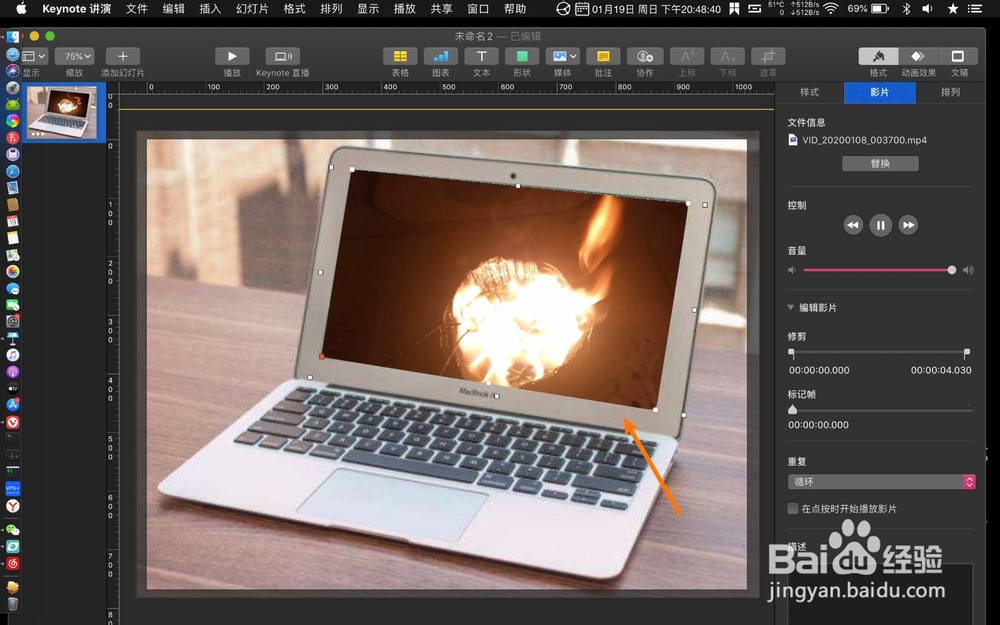
Task: Click the trim start handle
Action: (791, 353)
